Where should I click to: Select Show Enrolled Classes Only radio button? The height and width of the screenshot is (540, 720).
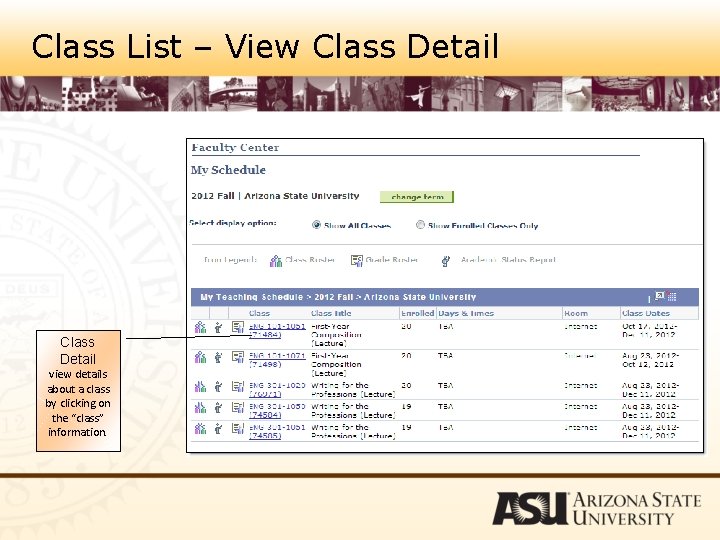click(420, 225)
